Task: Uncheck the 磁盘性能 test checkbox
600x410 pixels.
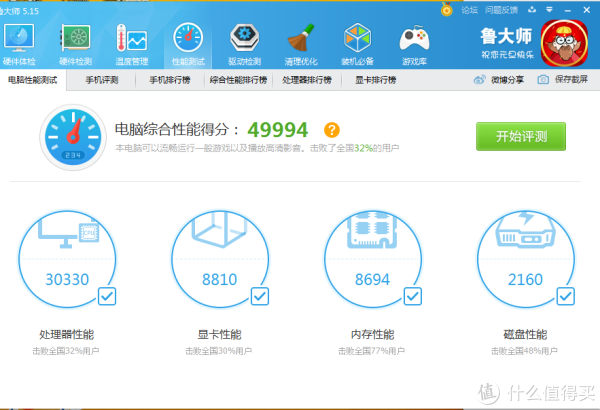Action: pyautogui.click(x=566, y=296)
